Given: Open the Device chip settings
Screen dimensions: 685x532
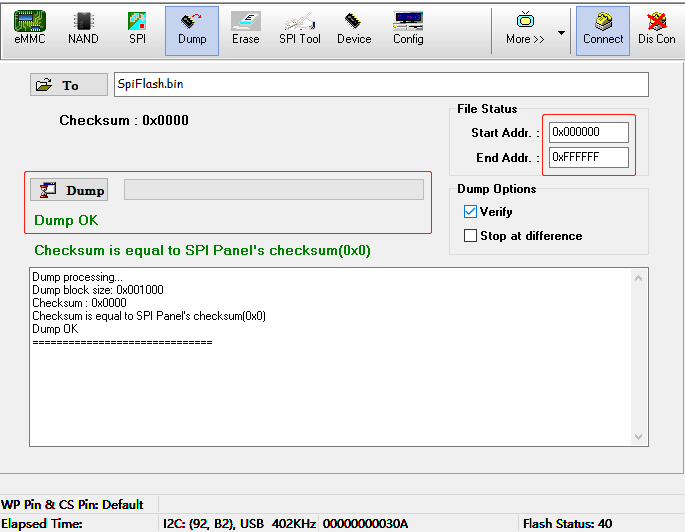Looking at the screenshot, I should click(354, 29).
